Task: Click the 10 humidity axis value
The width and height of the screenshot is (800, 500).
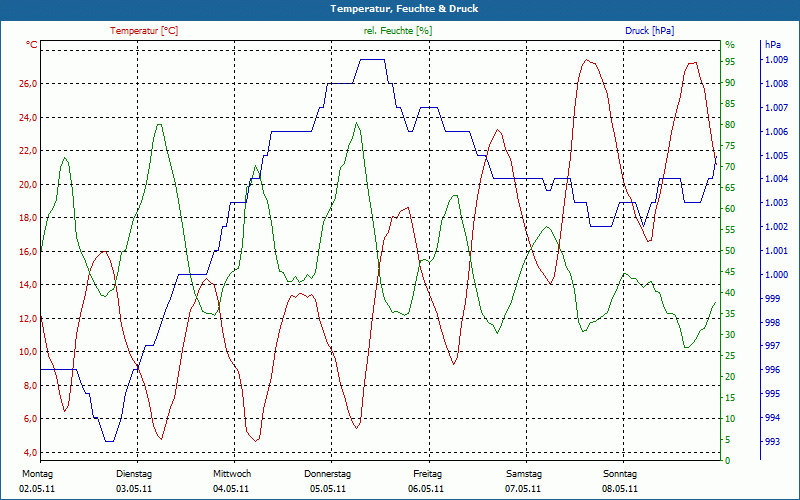Action: [730, 419]
